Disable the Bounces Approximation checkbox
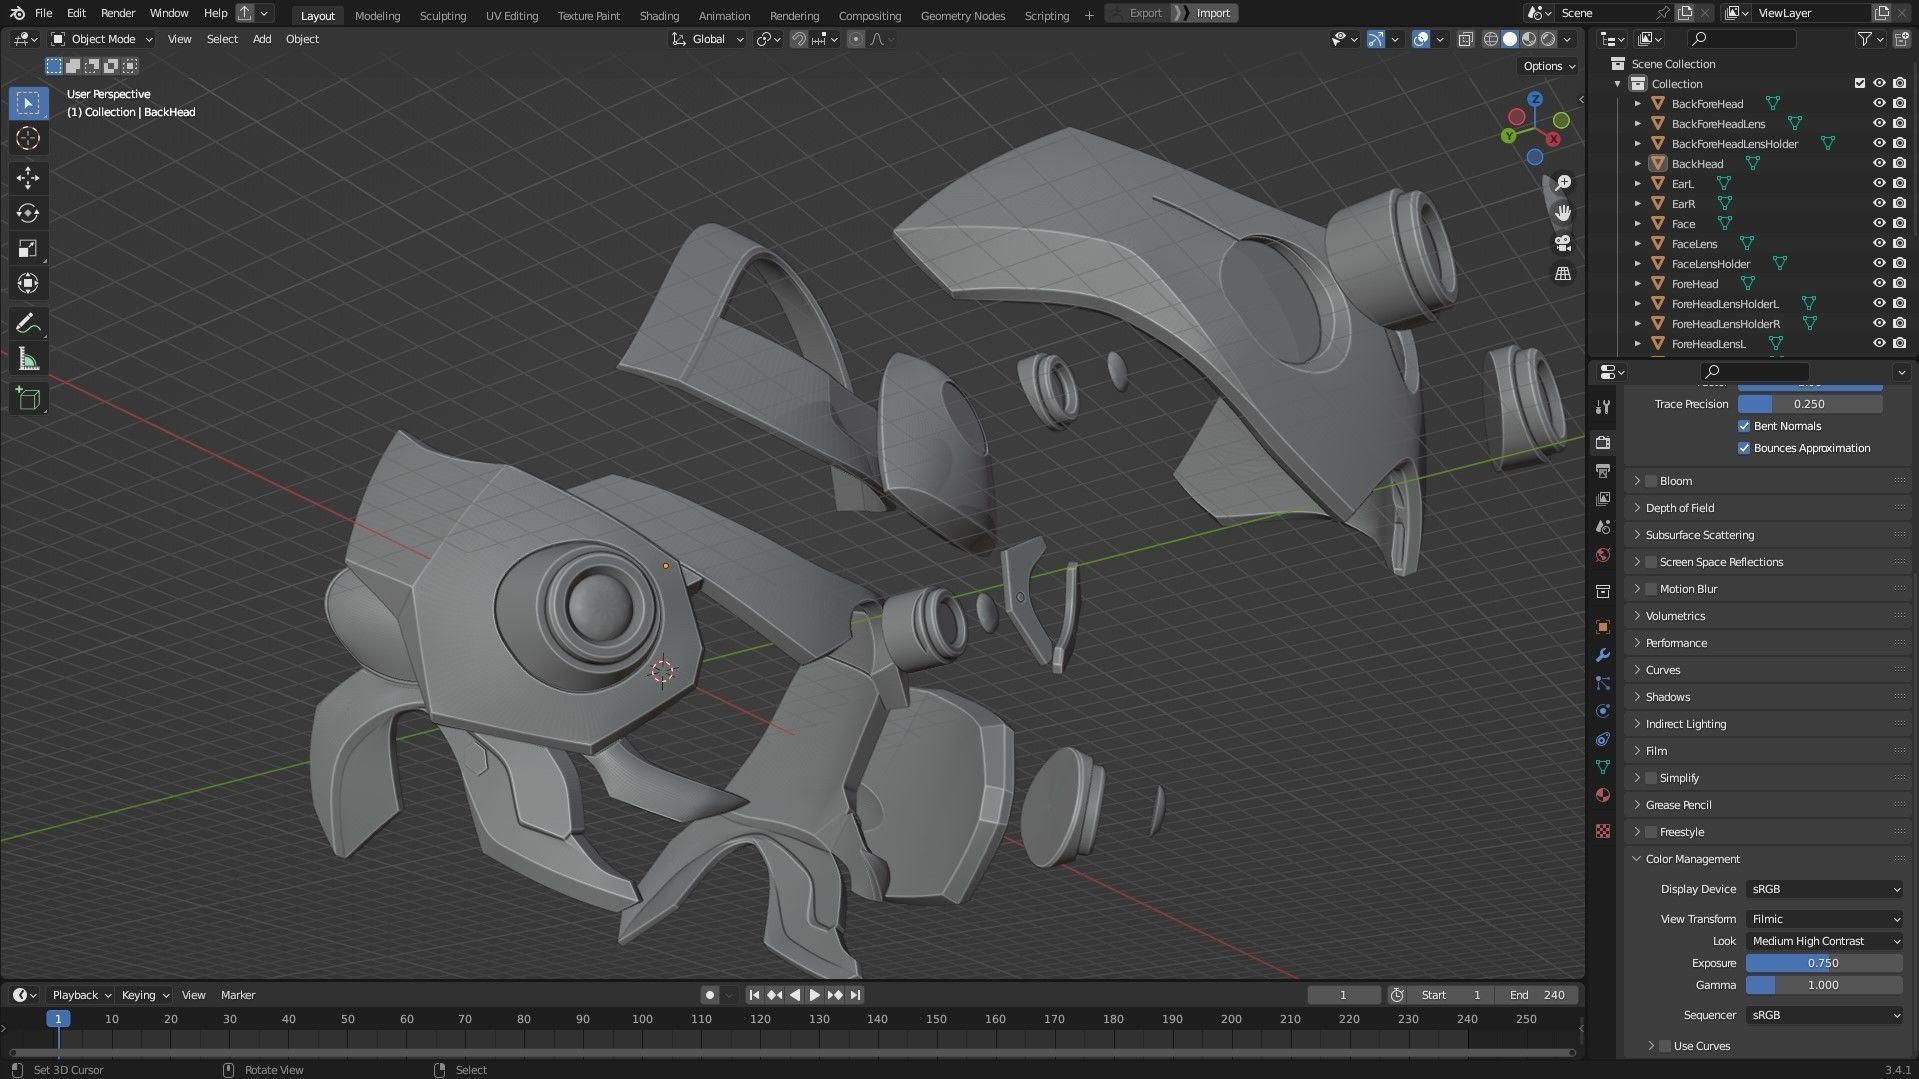The height and width of the screenshot is (1079, 1919). [1744, 448]
